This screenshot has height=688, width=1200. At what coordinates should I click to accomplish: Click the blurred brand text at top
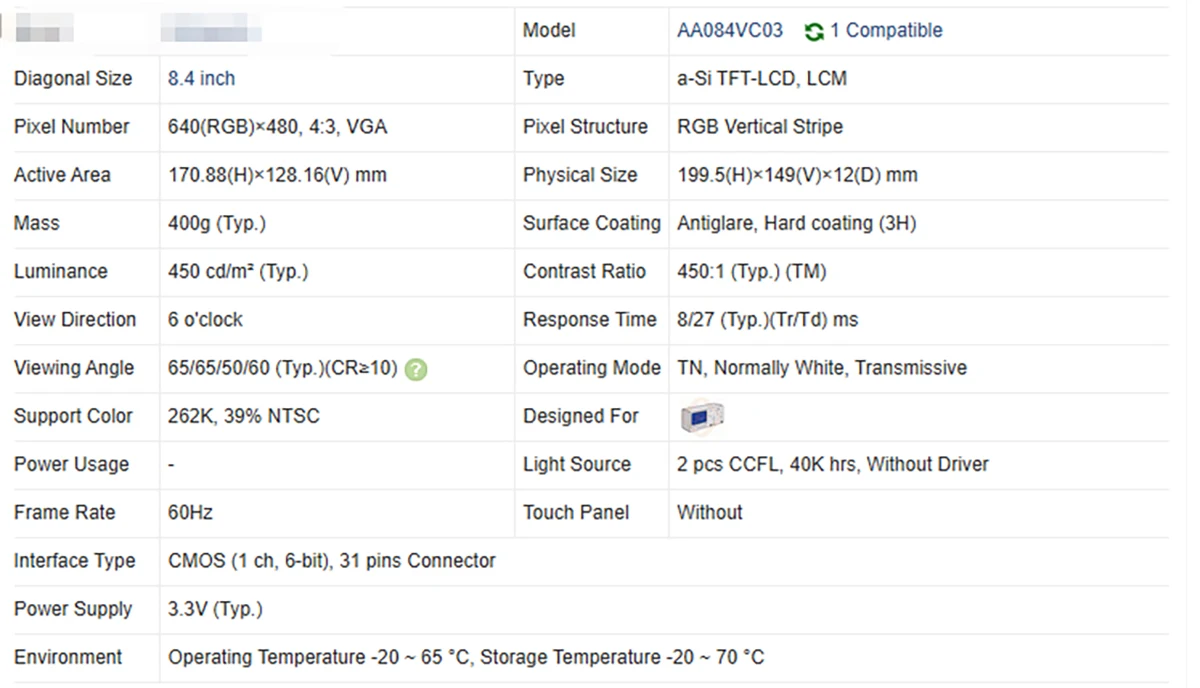pyautogui.click(x=211, y=32)
